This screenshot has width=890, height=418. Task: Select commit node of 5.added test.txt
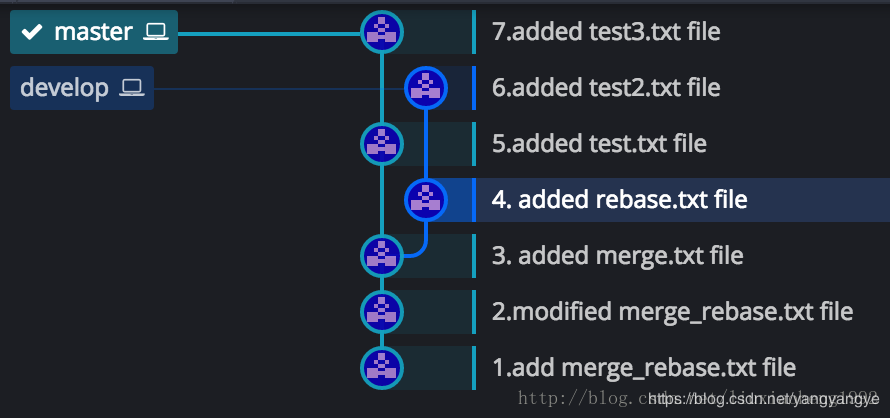(x=381, y=144)
